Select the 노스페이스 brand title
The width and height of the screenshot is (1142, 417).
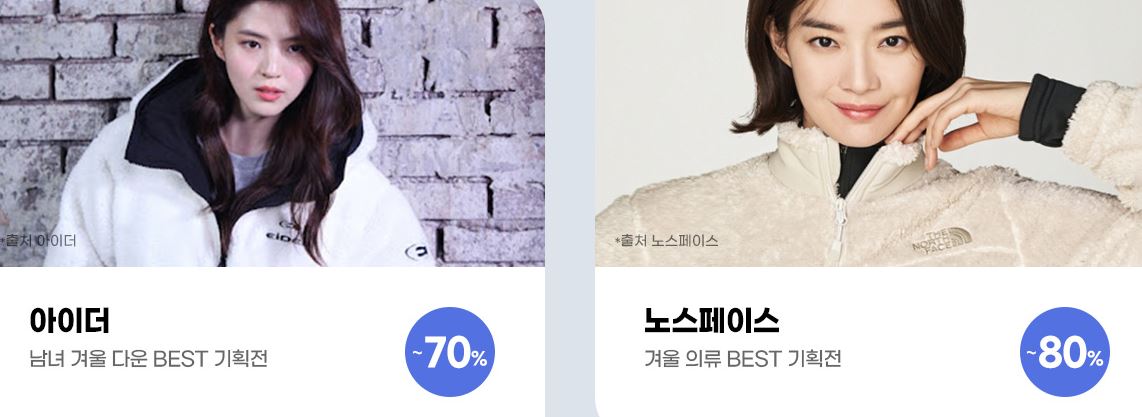tap(711, 321)
